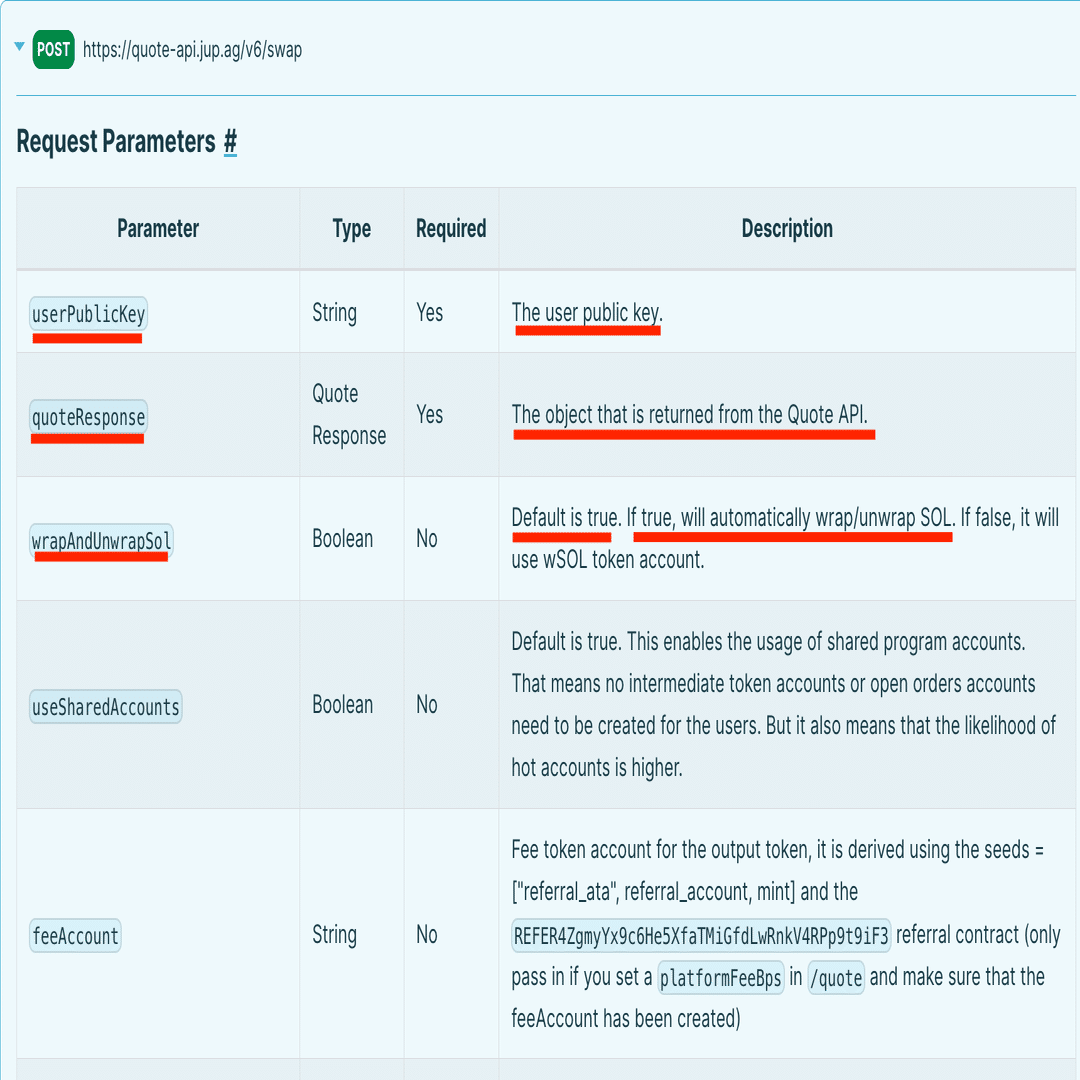
Task: Click 'feeAccount has been created)' text
Action: [x=626, y=1019]
